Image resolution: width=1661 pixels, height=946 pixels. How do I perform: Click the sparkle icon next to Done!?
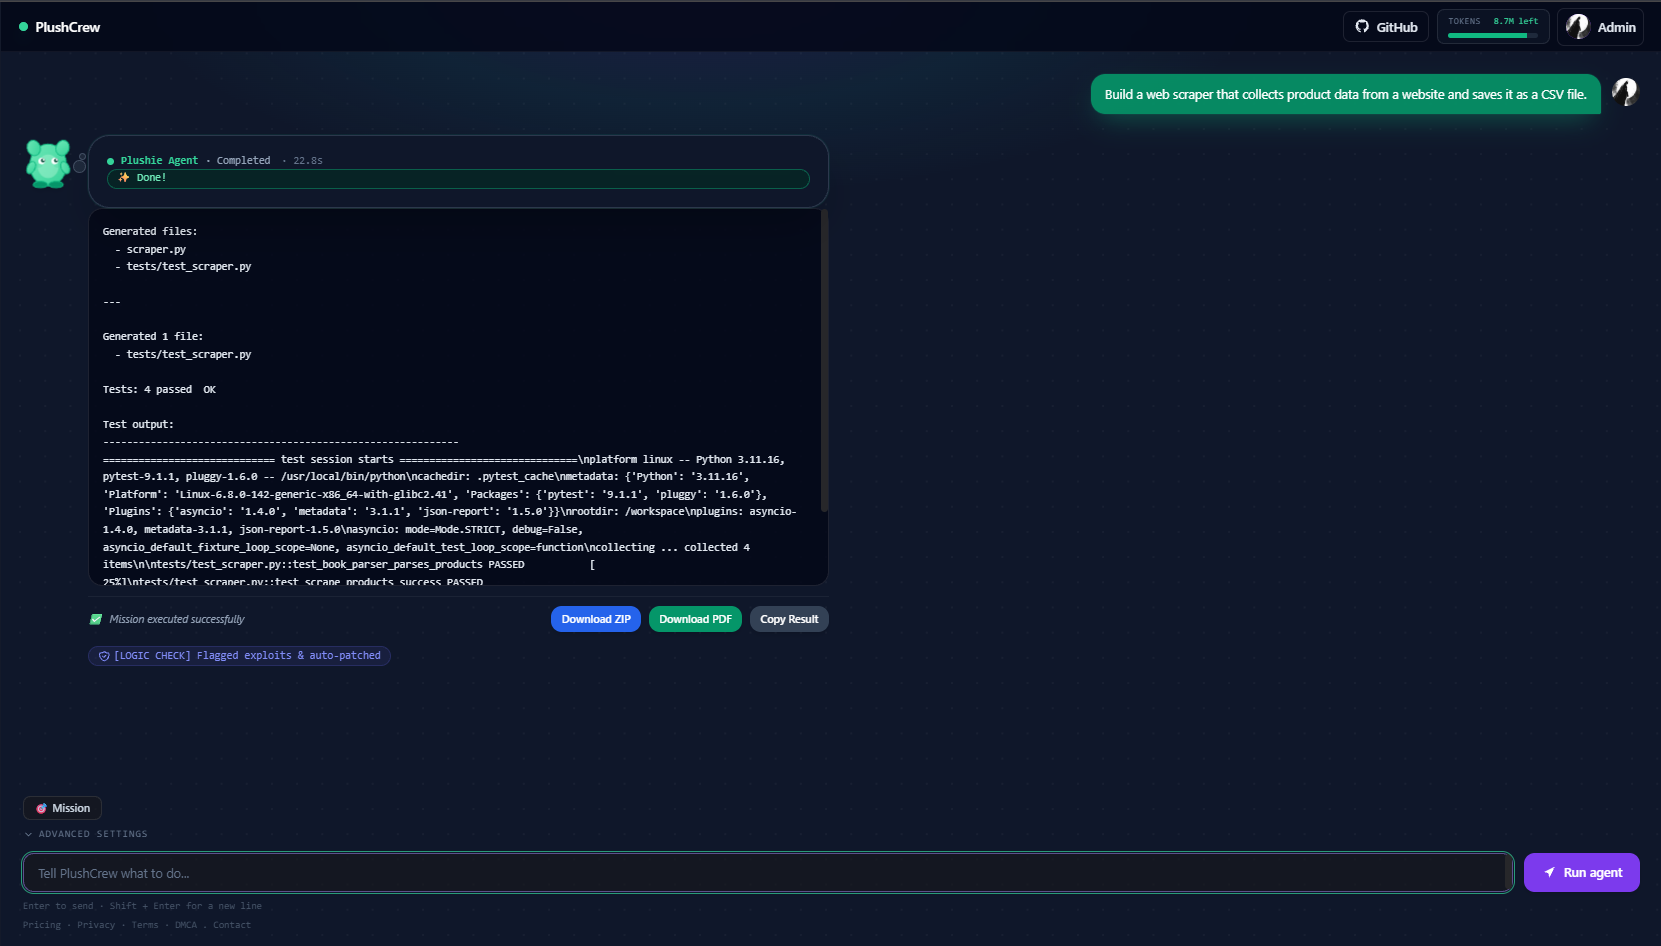coord(124,178)
